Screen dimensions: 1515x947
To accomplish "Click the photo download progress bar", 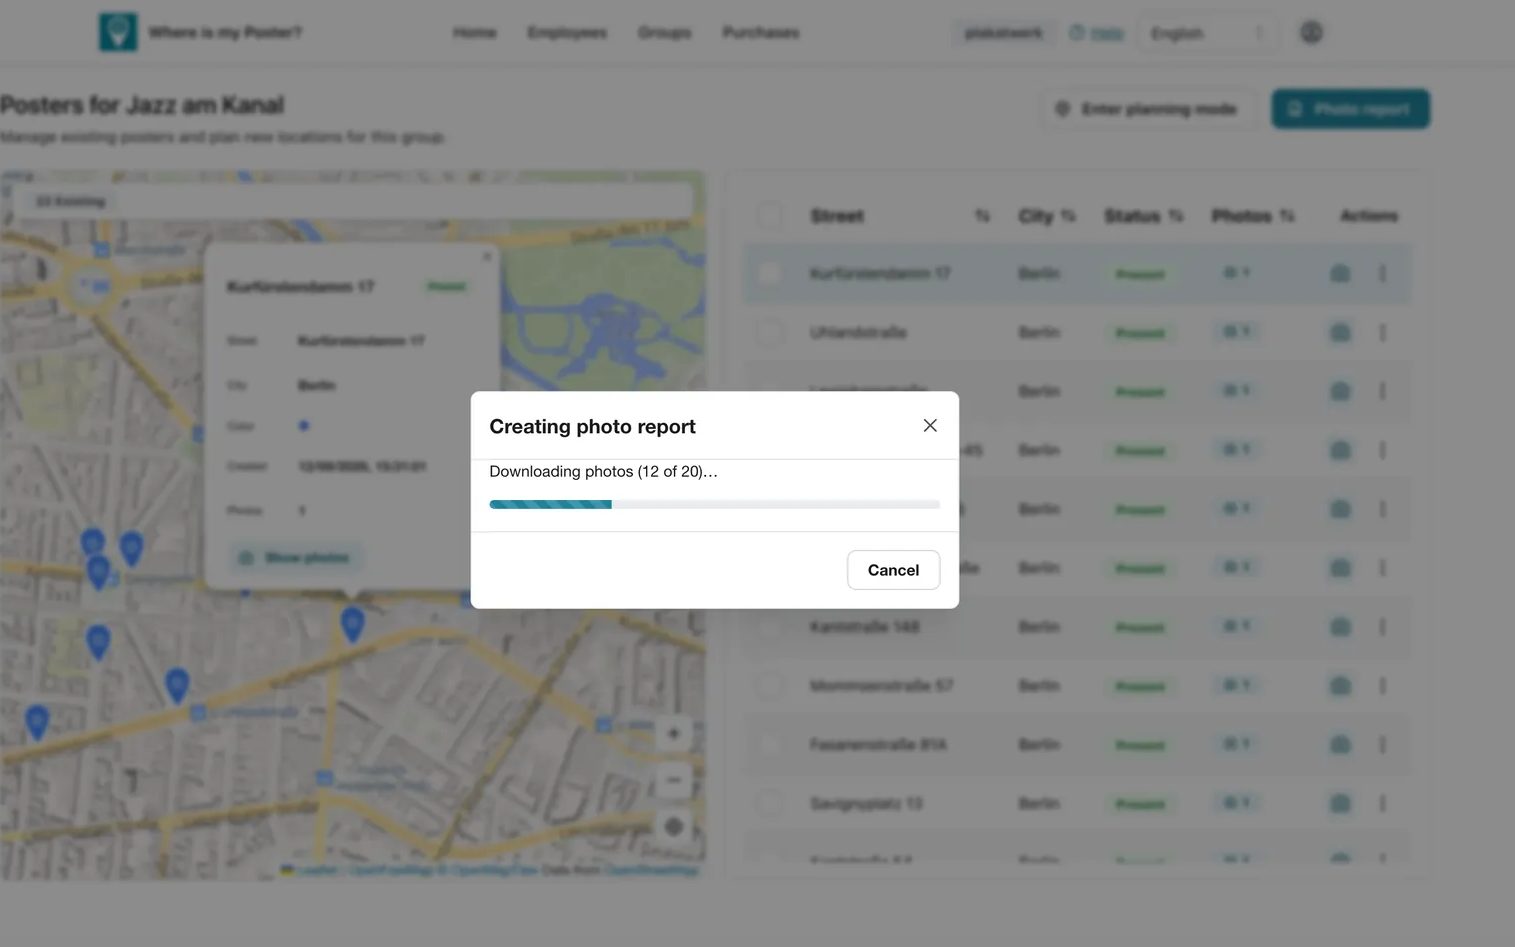I will point(714,505).
